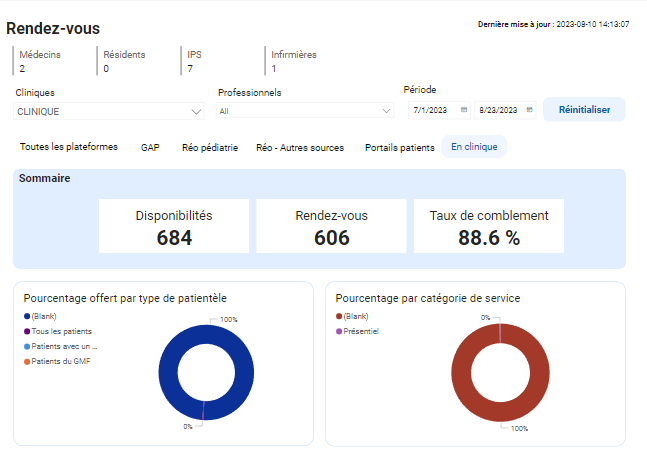This screenshot has height=456, width=647.
Task: Click the violet Présentiel legend swatch
Action: pyautogui.click(x=339, y=331)
